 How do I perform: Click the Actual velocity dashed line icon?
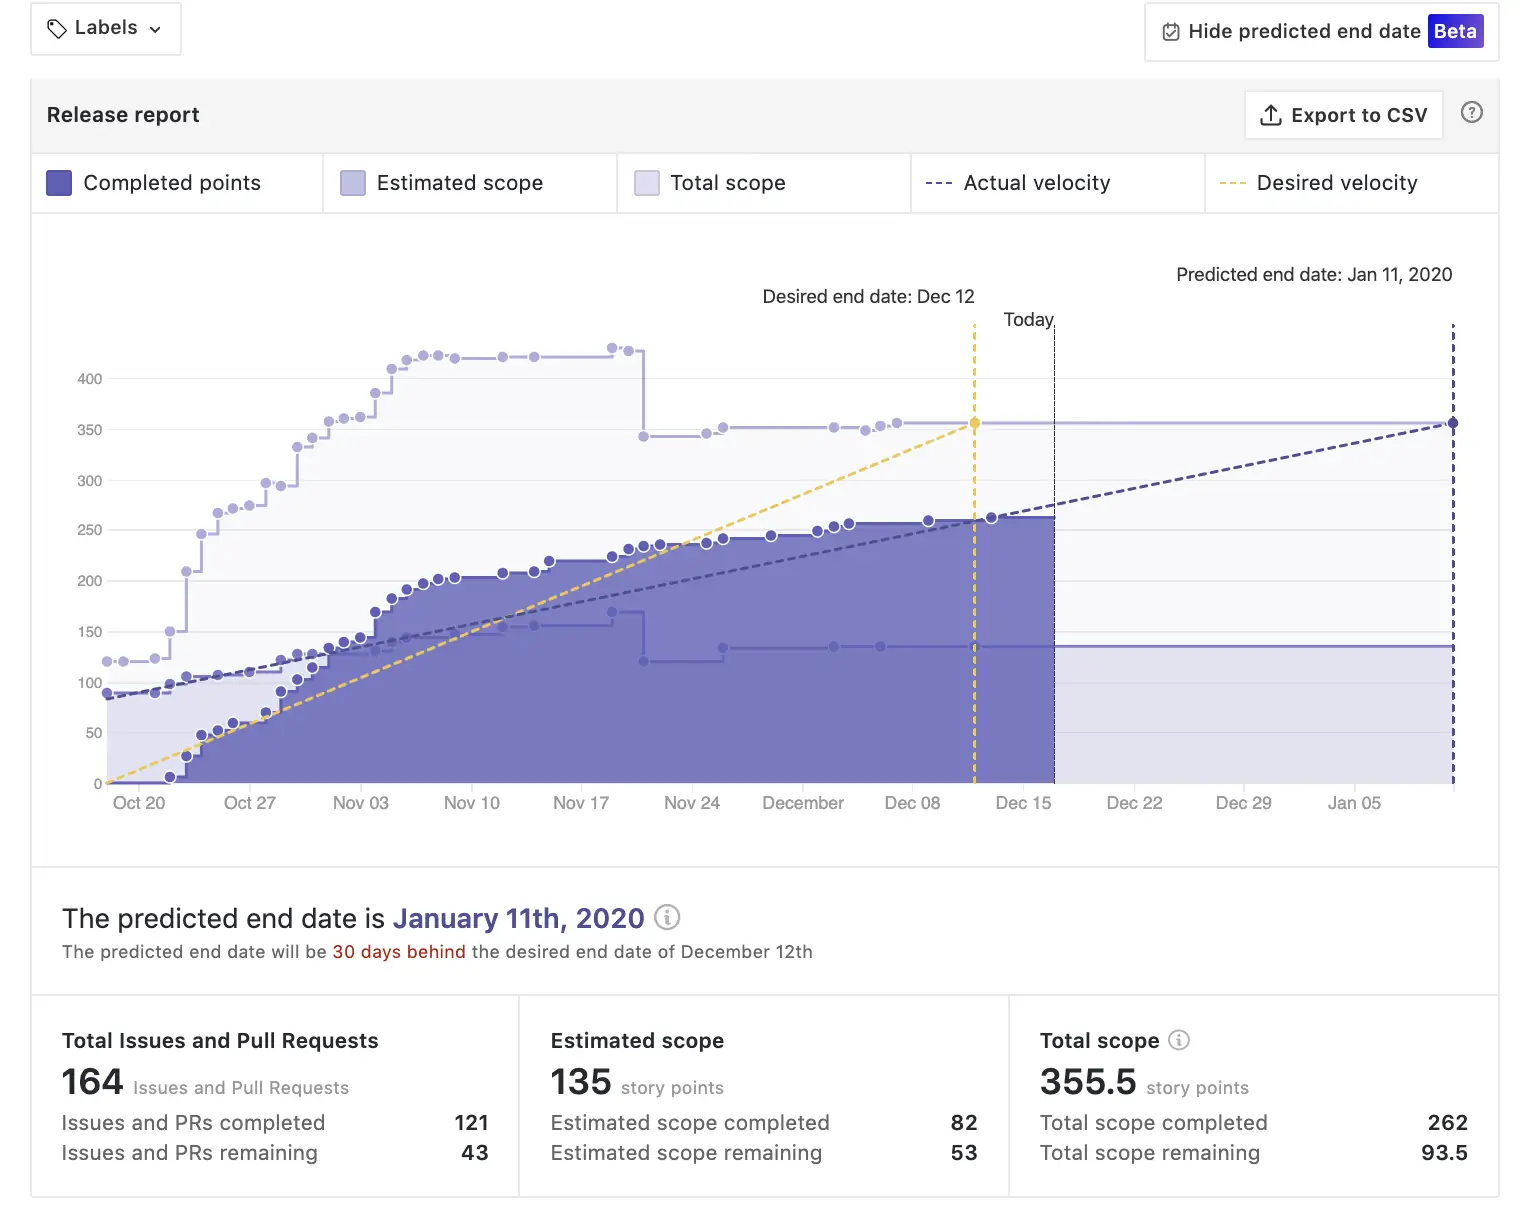(939, 183)
